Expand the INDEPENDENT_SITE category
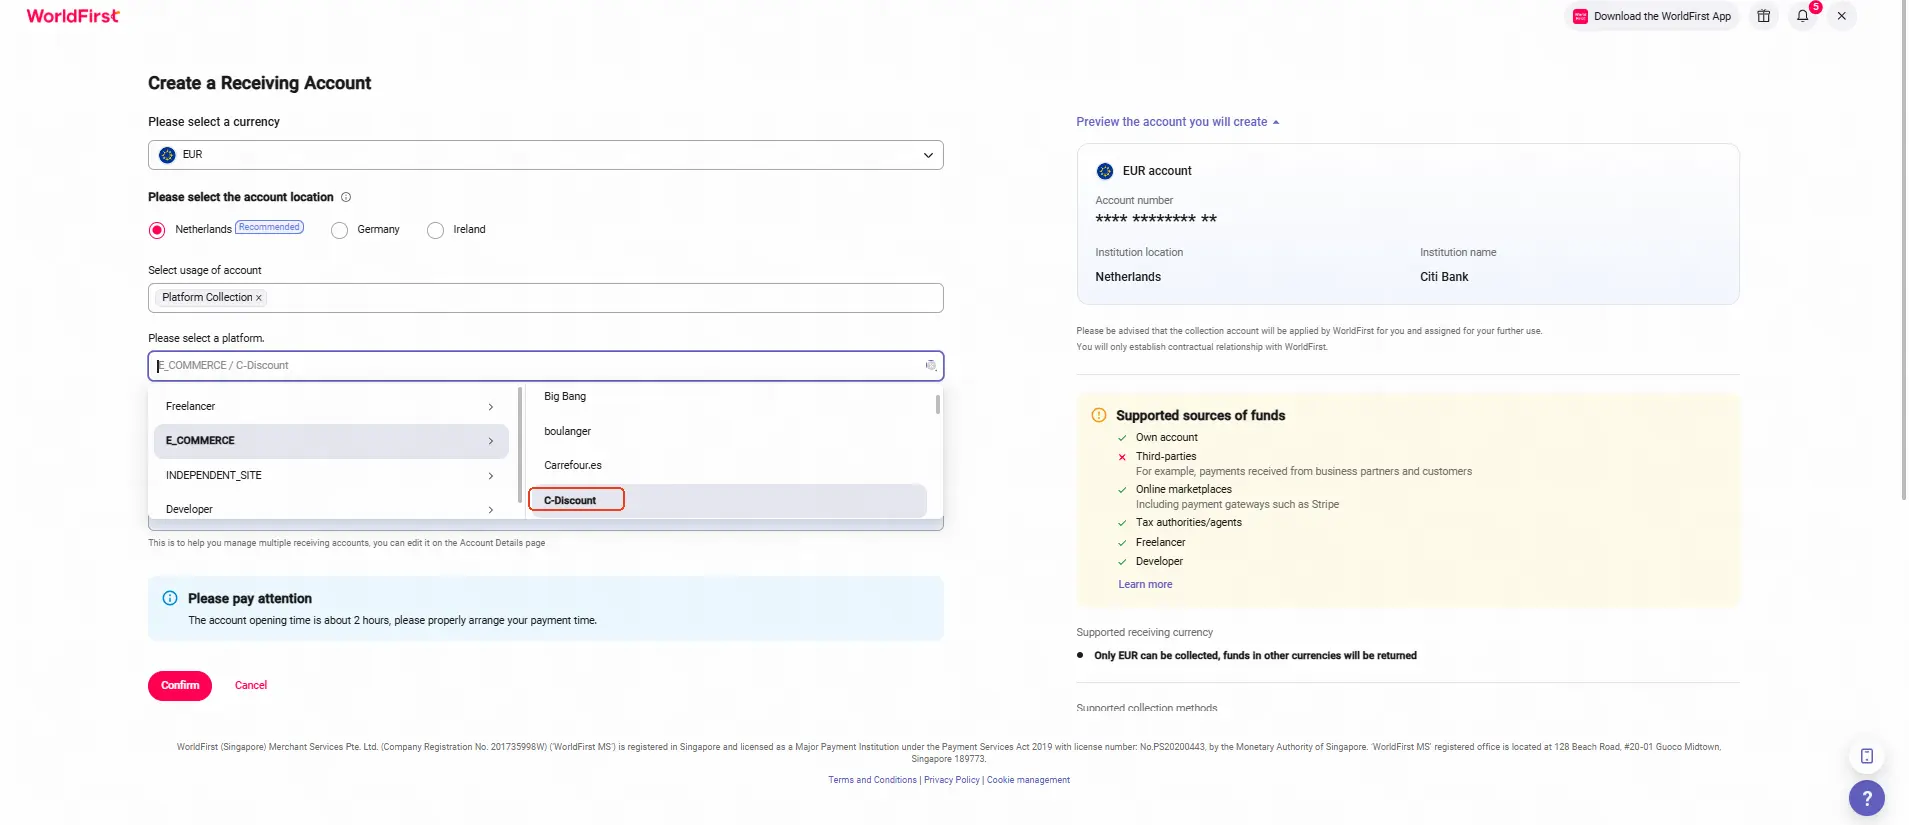Image resolution: width=1909 pixels, height=825 pixels. [x=331, y=476]
